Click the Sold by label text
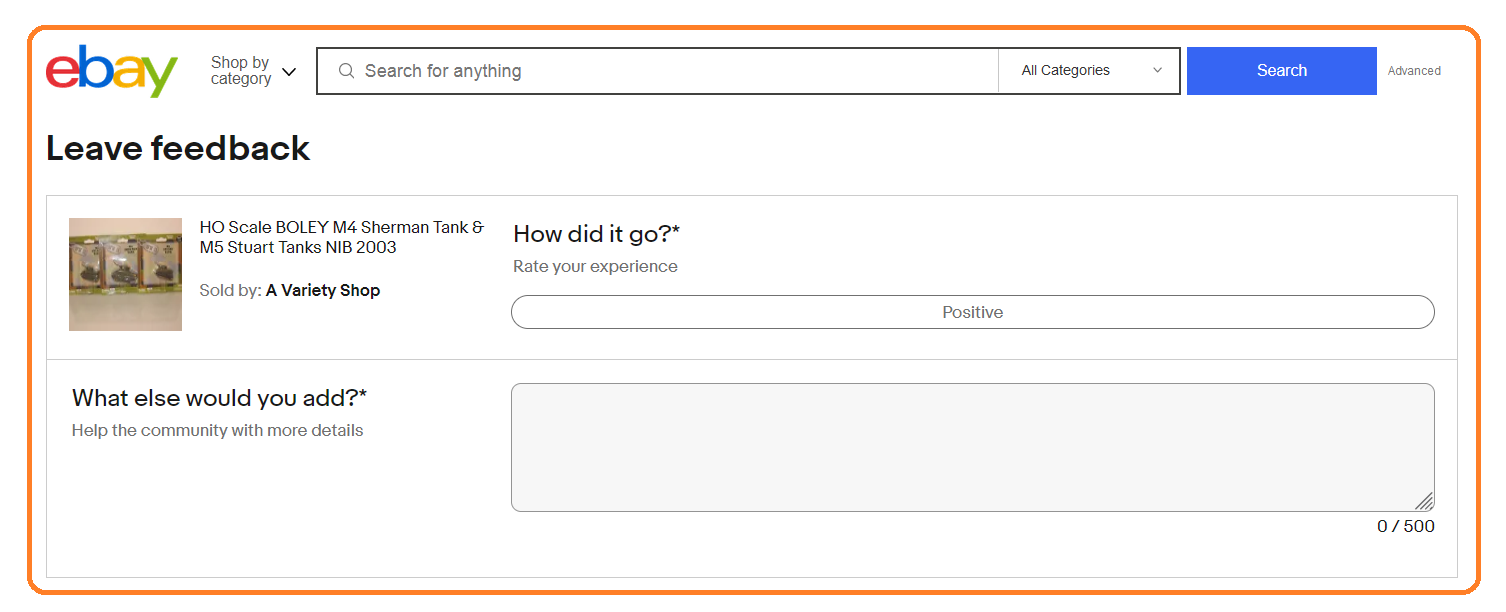The width and height of the screenshot is (1506, 612). pyautogui.click(x=231, y=290)
